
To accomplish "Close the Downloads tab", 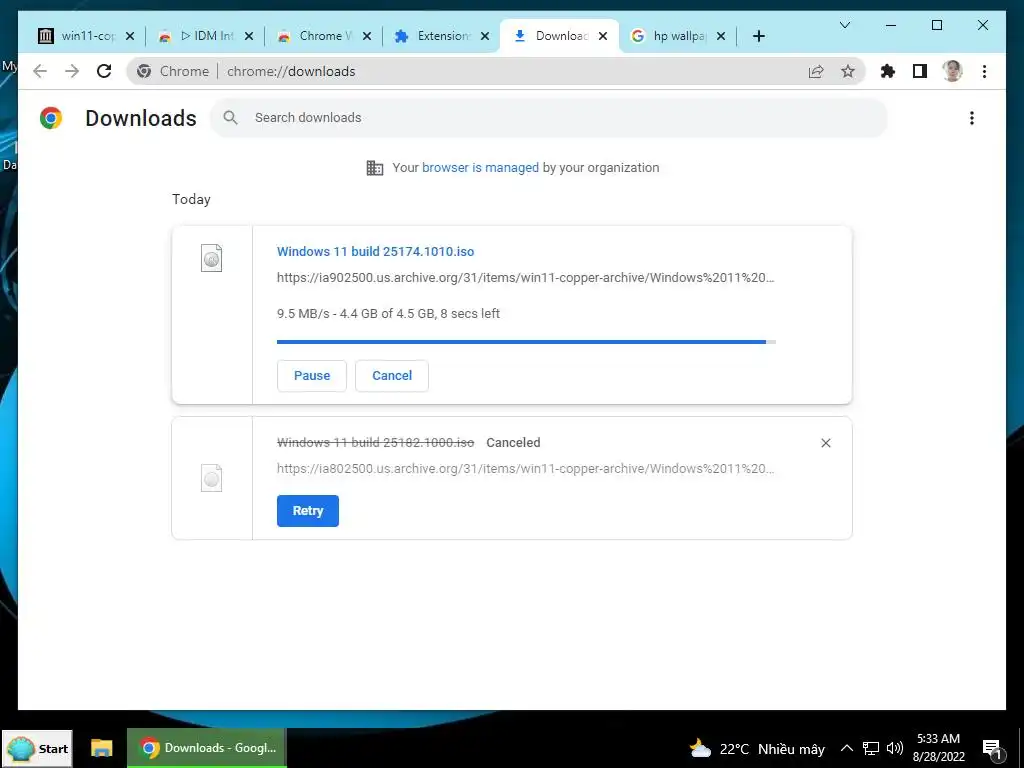I will coord(603,37).
